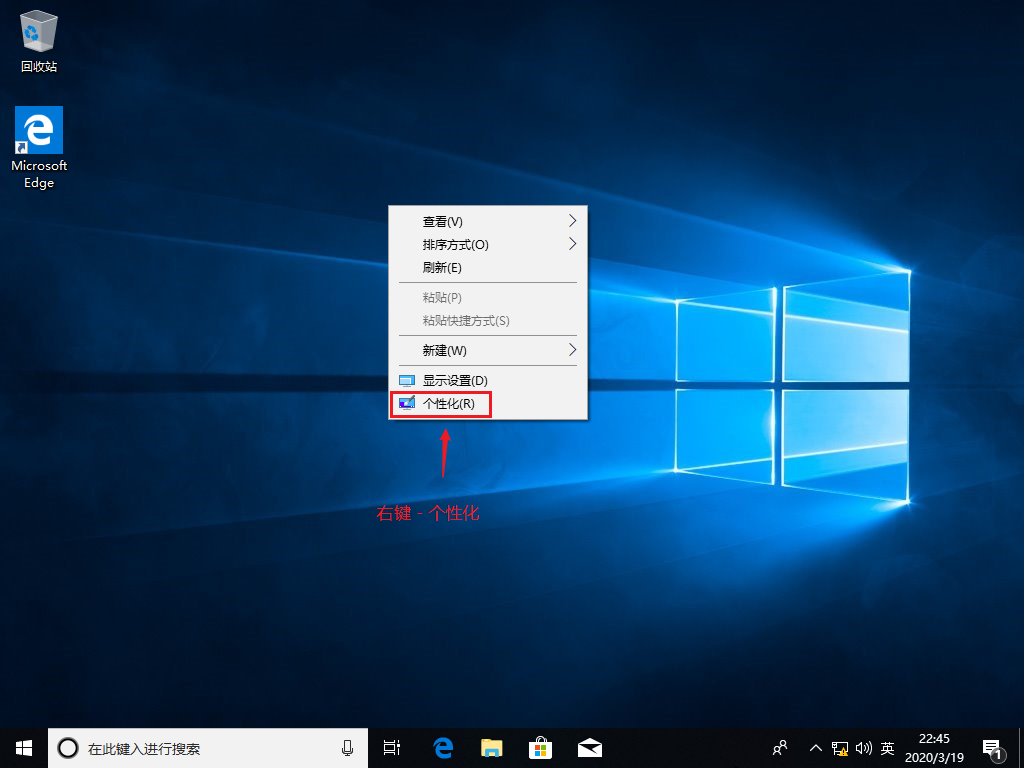Launch Edge from the taskbar
Viewport: 1024px width, 768px height.
pyautogui.click(x=443, y=747)
